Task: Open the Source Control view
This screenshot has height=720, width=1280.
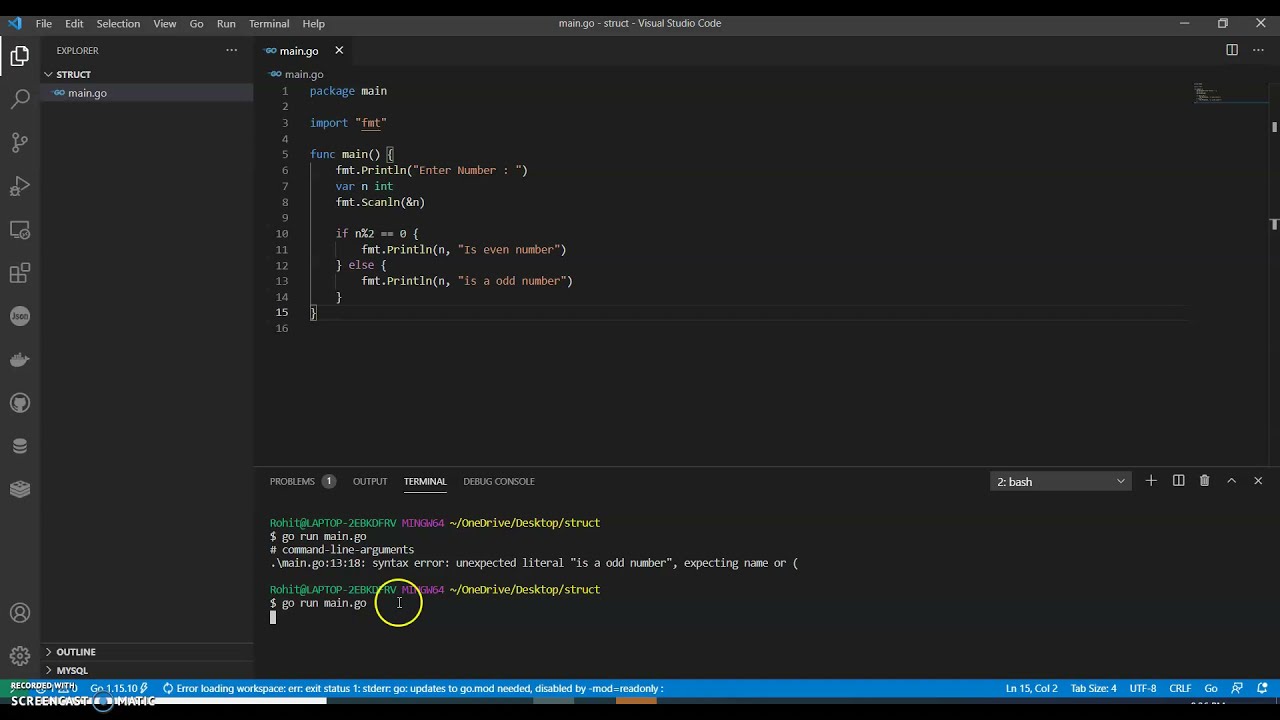Action: 20,143
